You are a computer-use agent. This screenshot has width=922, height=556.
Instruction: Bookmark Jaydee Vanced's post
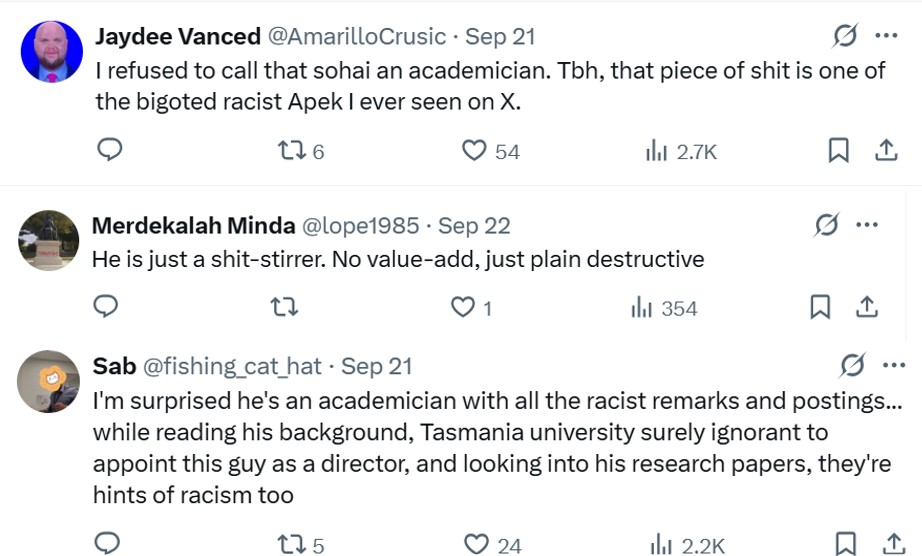838,151
